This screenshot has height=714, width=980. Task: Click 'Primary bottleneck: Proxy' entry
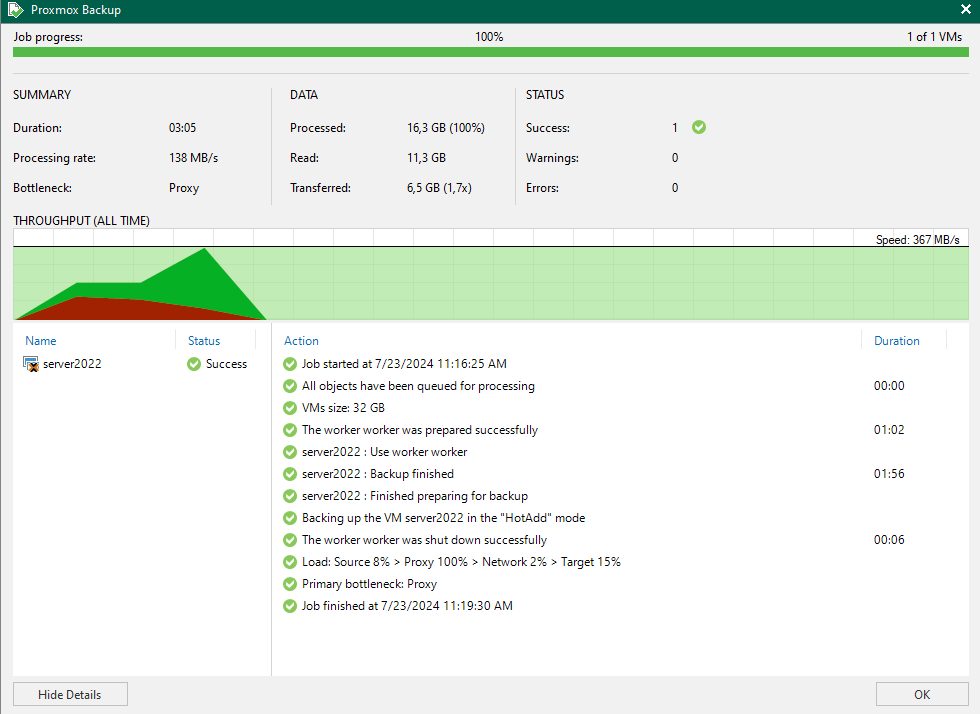369,584
